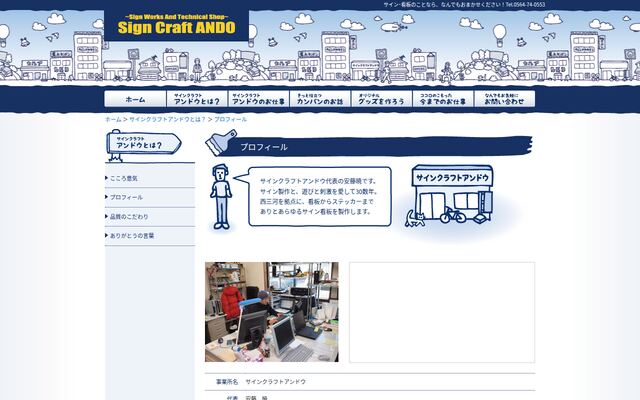Open the ホーム navigation tab
This screenshot has width=640, height=400.
coord(135,99)
